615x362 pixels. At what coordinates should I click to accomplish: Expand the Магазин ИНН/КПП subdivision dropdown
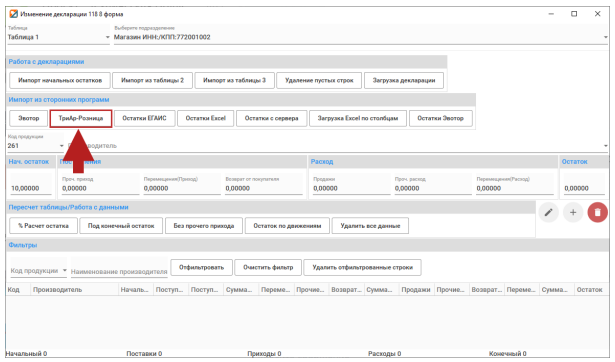pyautogui.click(x=361, y=37)
